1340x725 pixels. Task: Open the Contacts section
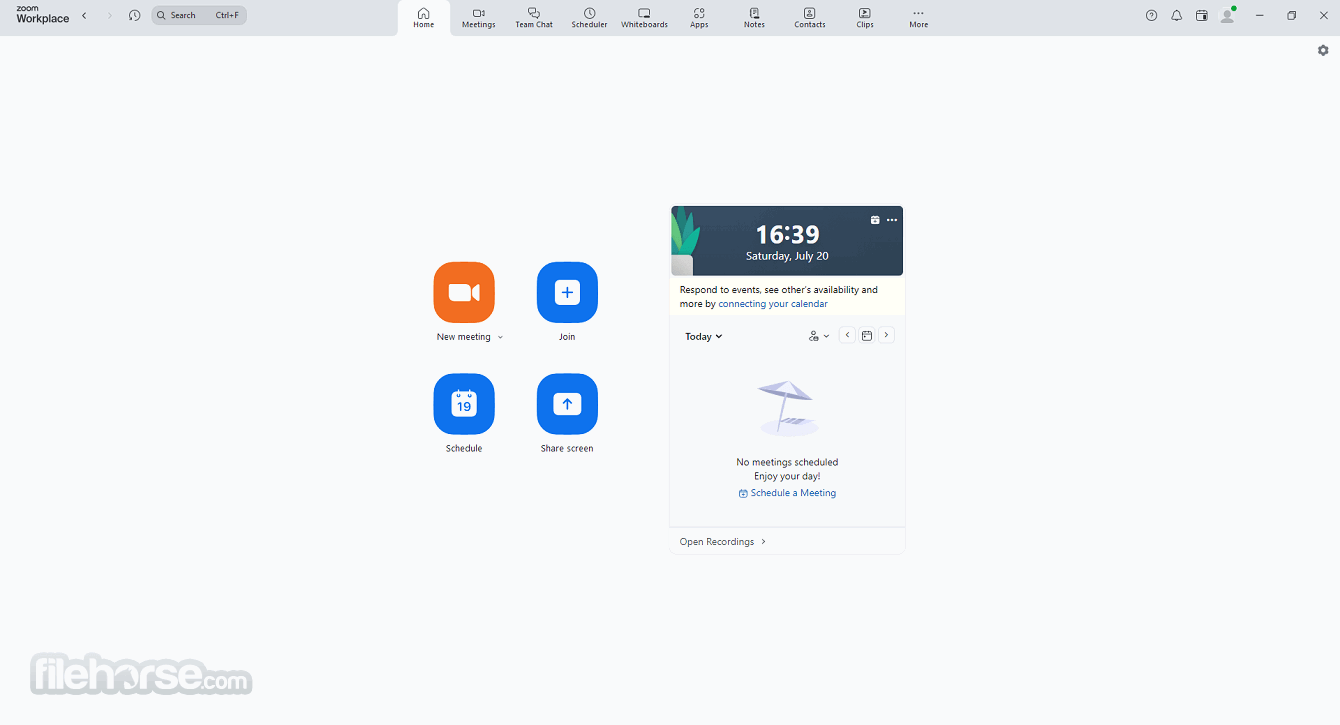pos(809,17)
